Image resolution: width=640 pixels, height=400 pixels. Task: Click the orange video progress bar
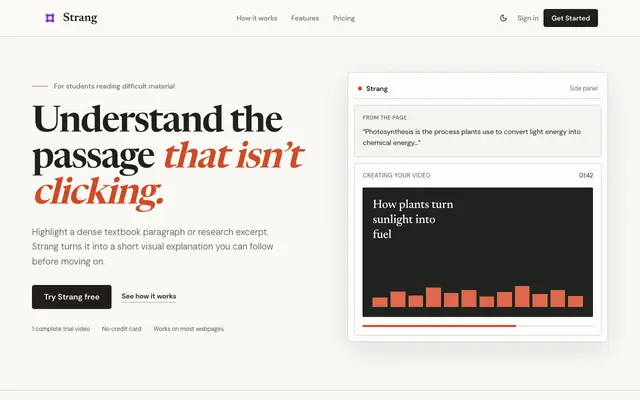click(439, 326)
